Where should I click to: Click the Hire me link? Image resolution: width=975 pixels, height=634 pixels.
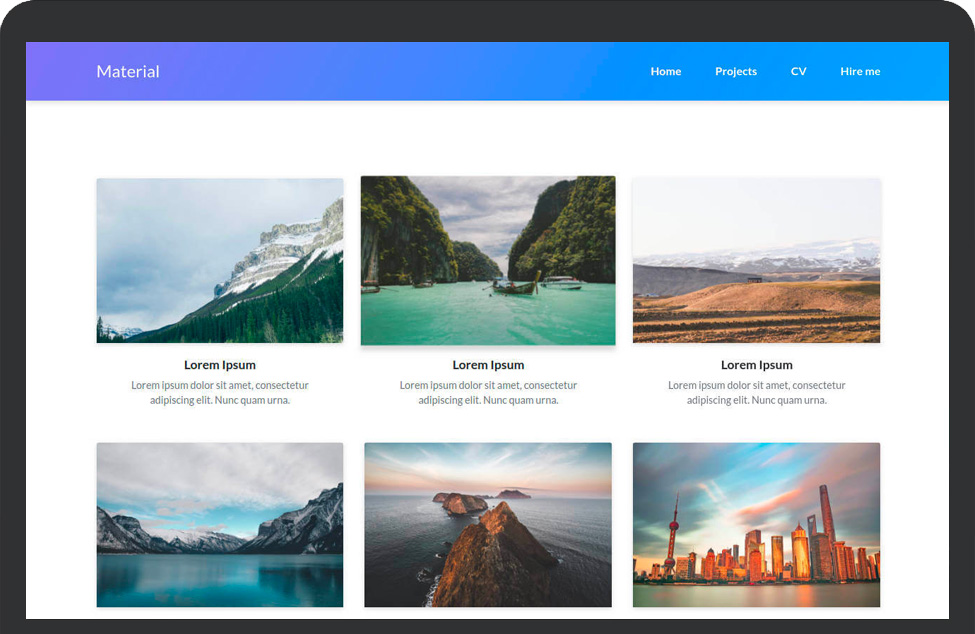pyautogui.click(x=860, y=71)
